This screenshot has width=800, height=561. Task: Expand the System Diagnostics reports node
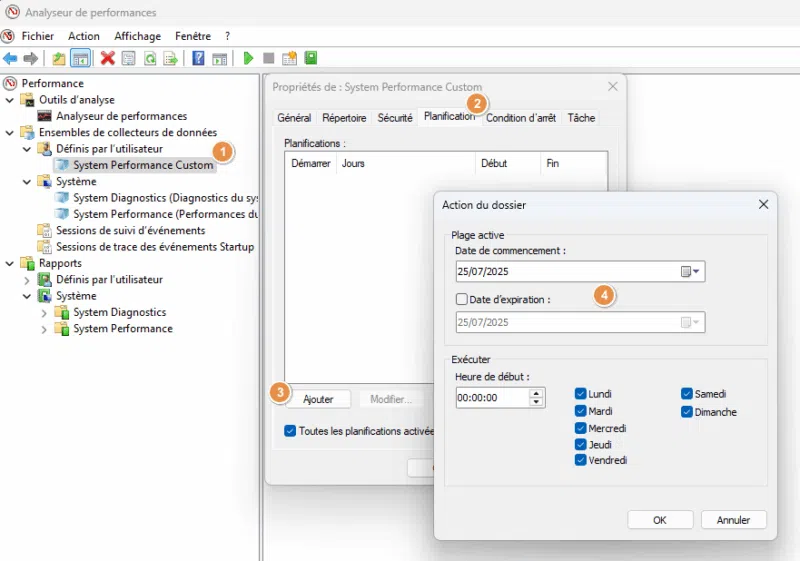click(44, 313)
